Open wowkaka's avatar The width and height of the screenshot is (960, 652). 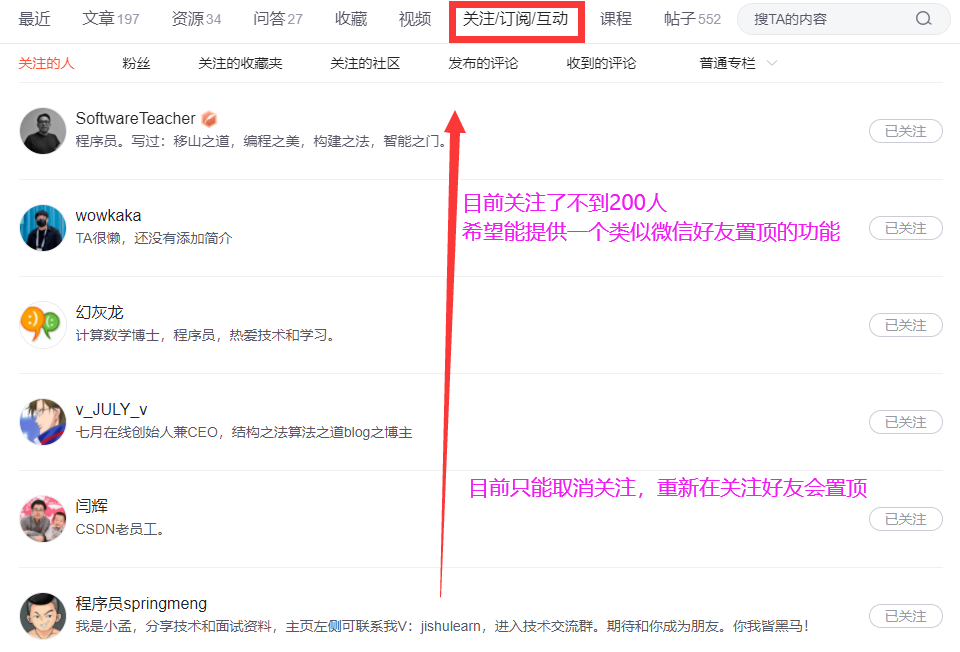tap(43, 228)
